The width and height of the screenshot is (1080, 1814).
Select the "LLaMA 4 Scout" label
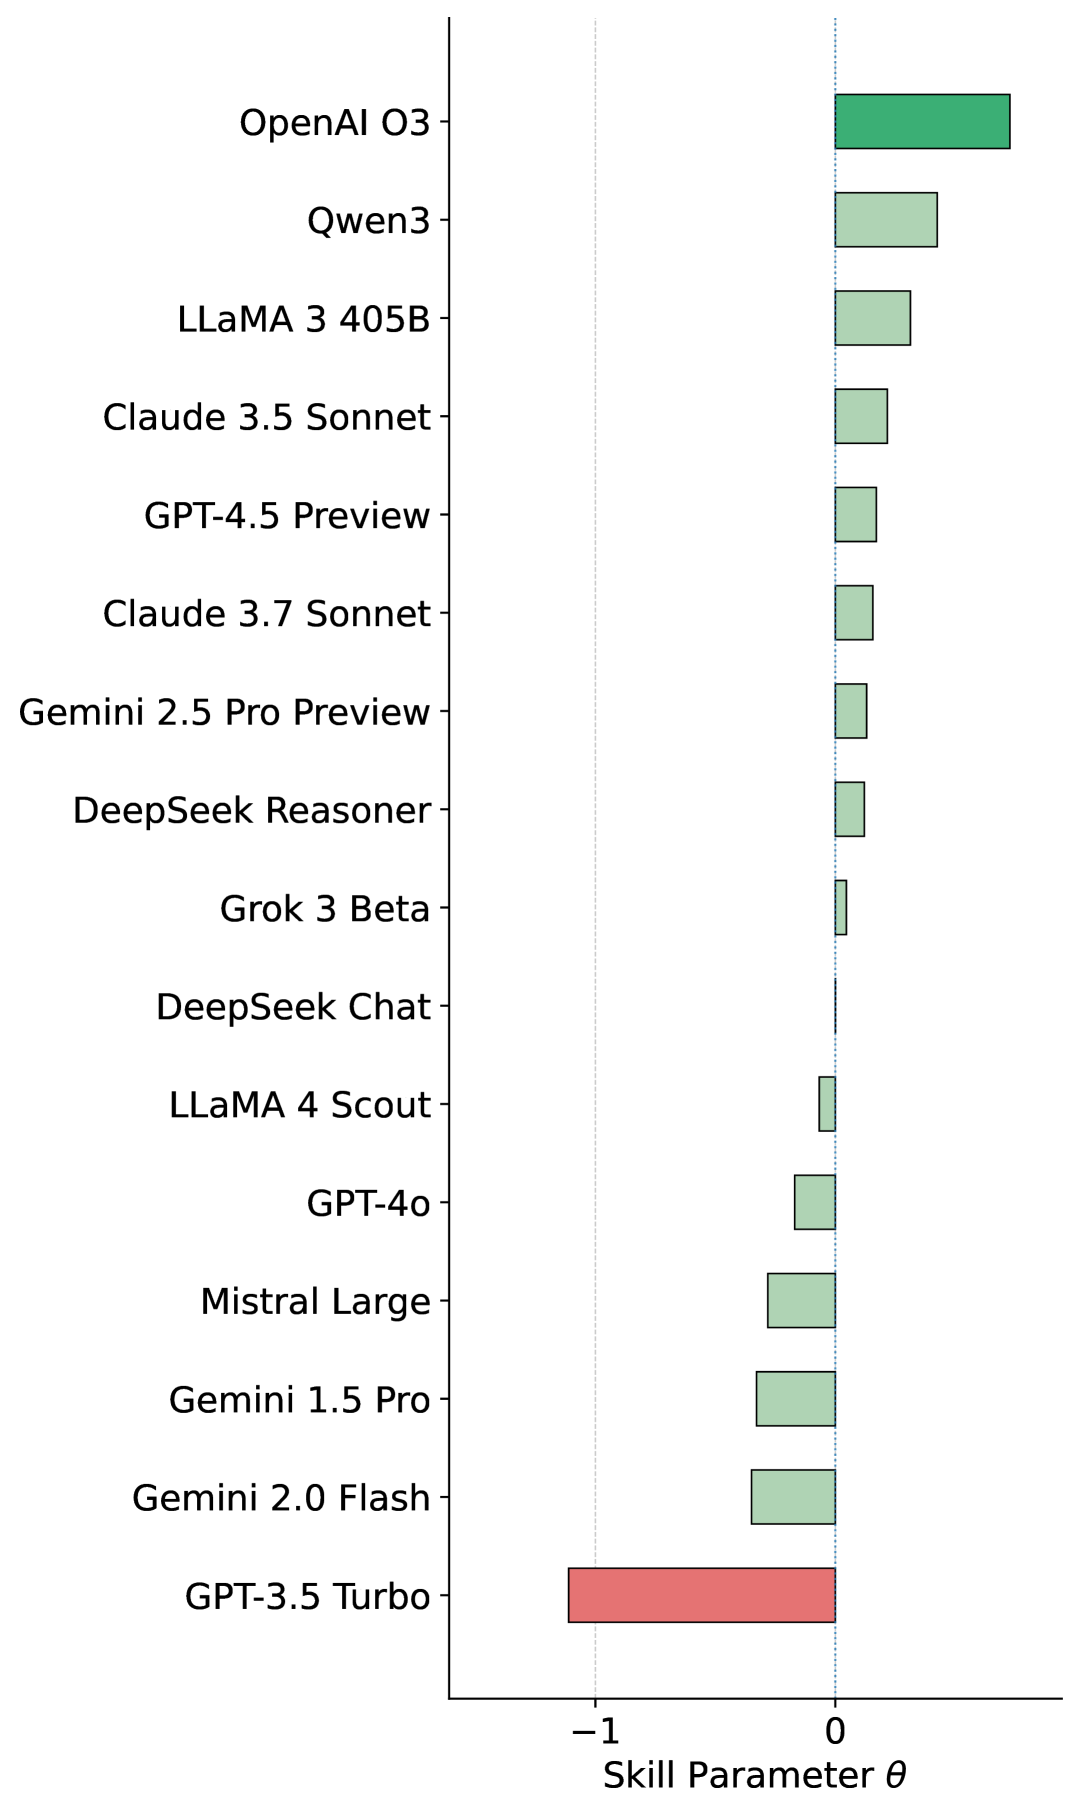(299, 1105)
